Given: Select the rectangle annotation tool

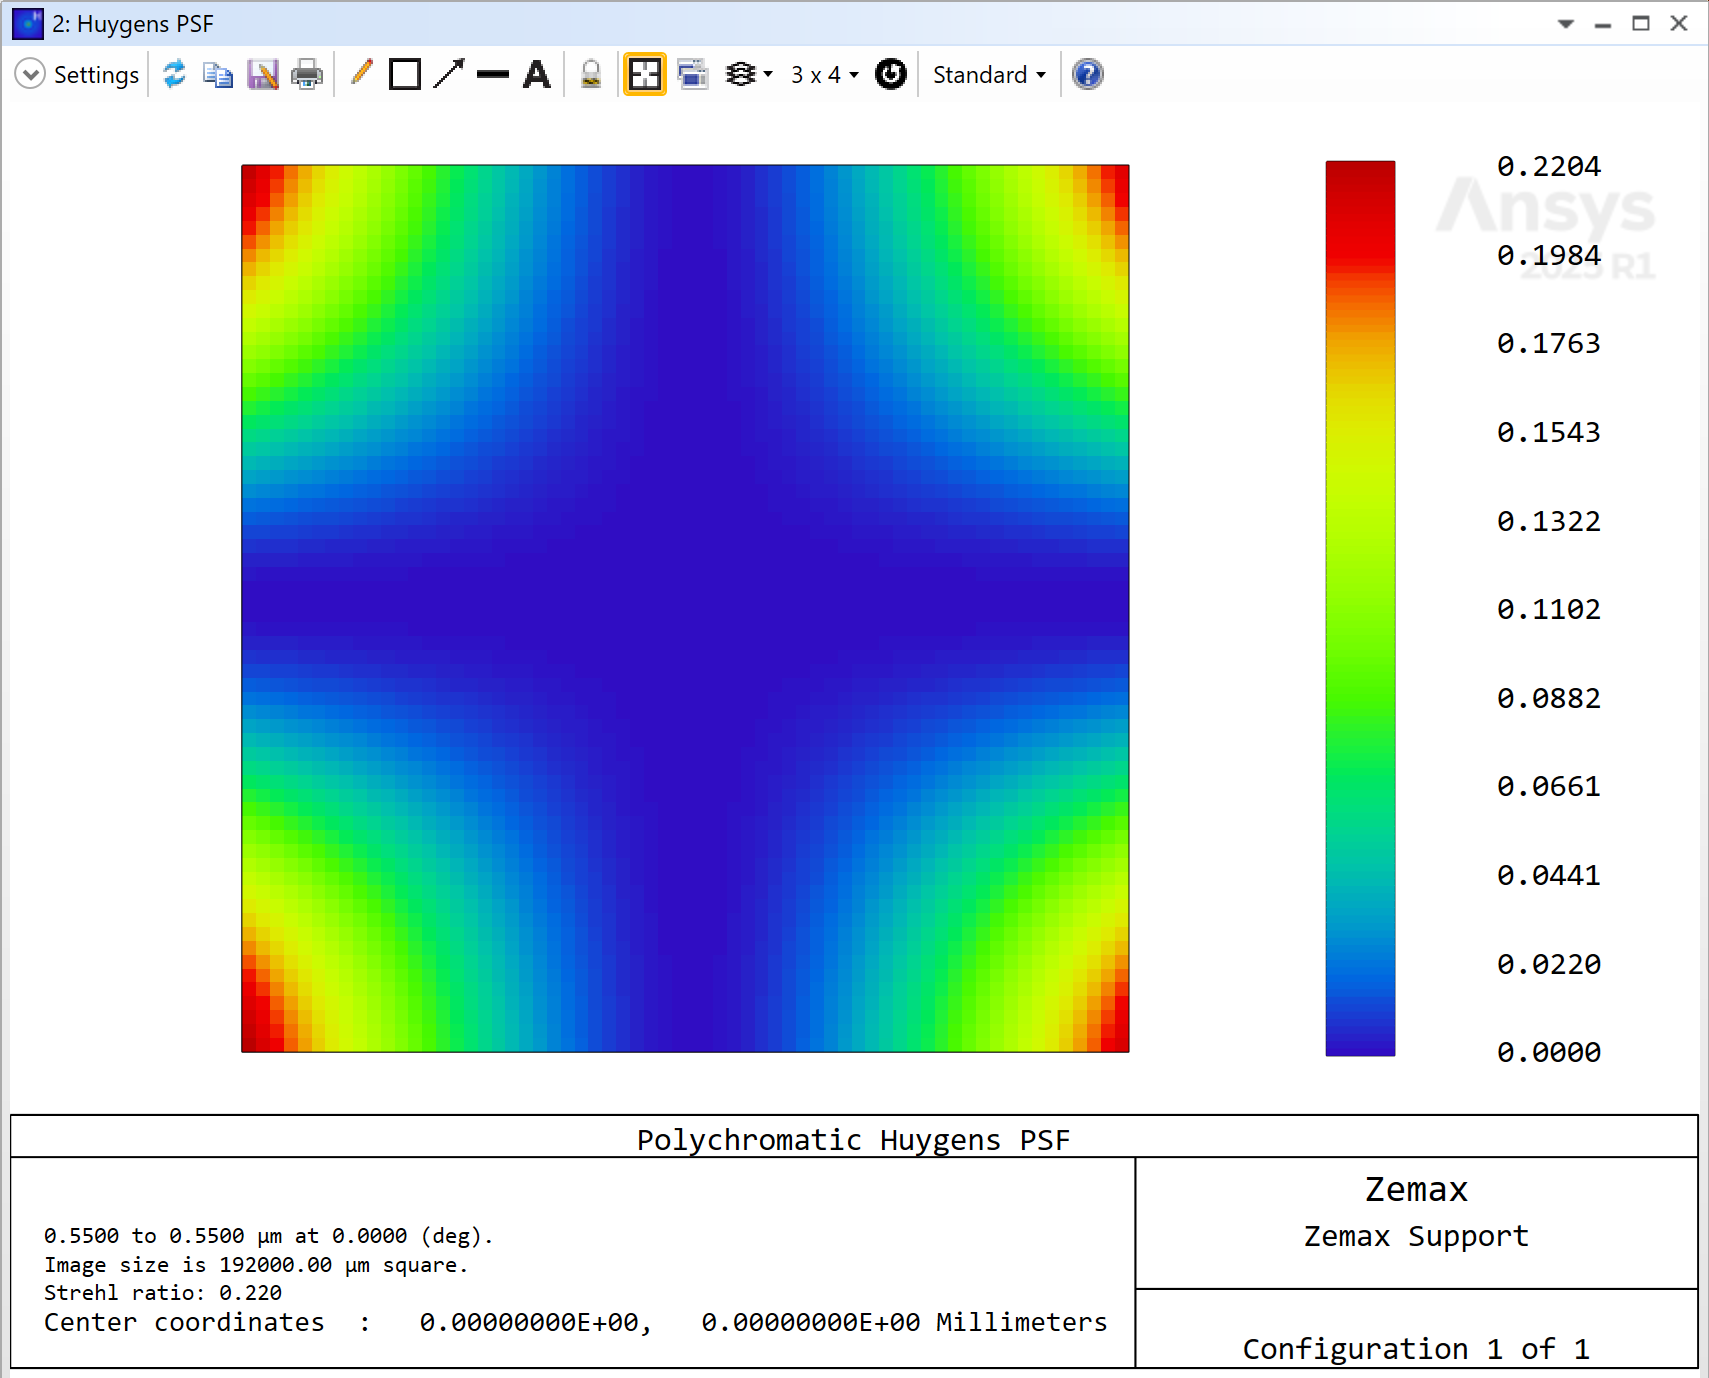Looking at the screenshot, I should pos(405,74).
